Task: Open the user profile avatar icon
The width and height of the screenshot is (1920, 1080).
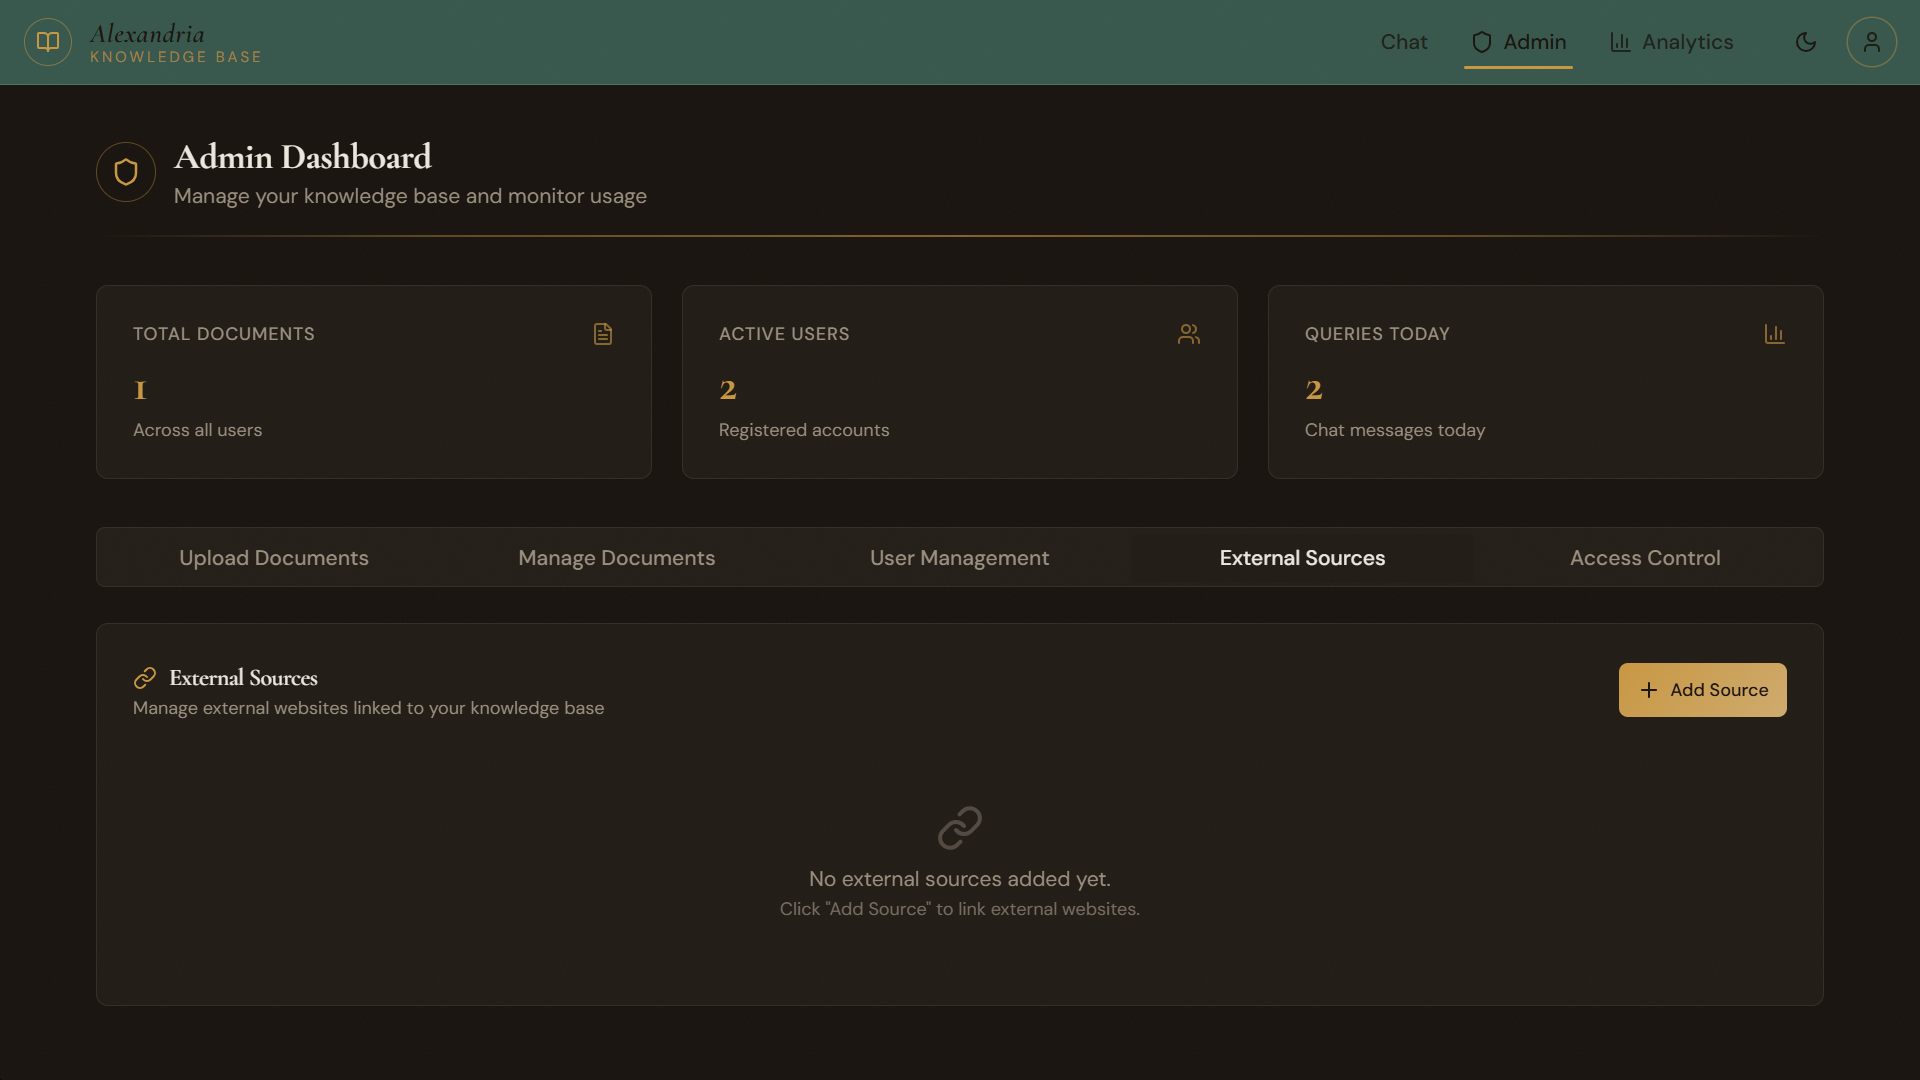Action: (1871, 42)
